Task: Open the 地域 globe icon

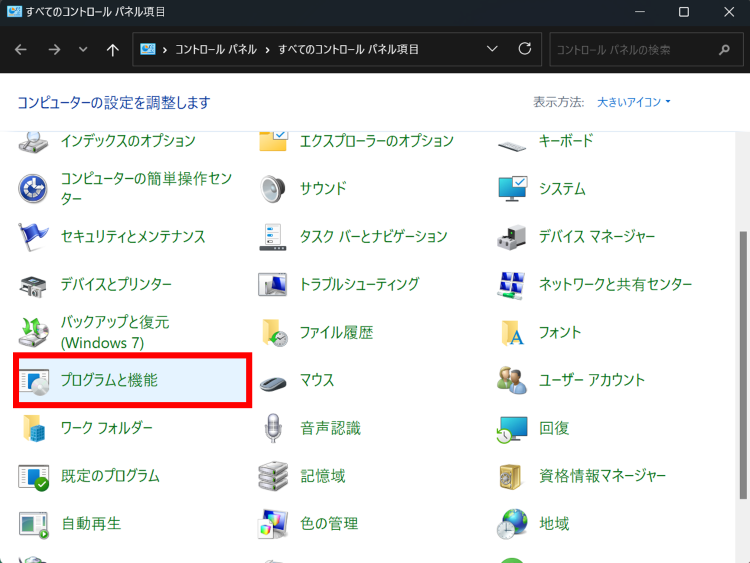Action: pyautogui.click(x=512, y=524)
